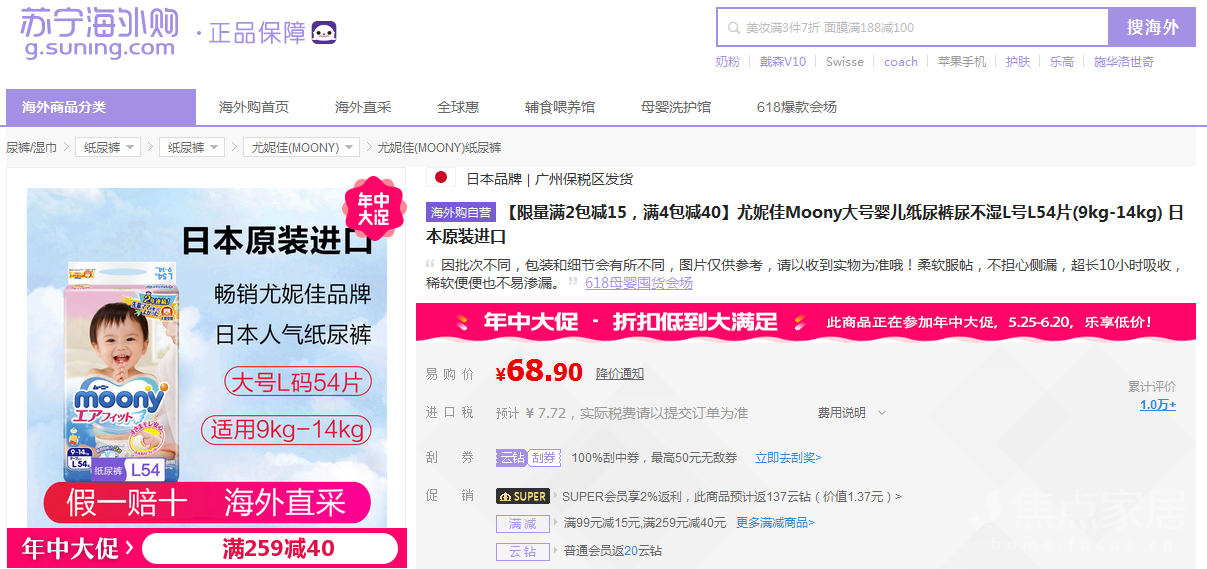This screenshot has width=1207, height=569.
Task: Open the 海外商品分类 category menu
Action: 101,107
